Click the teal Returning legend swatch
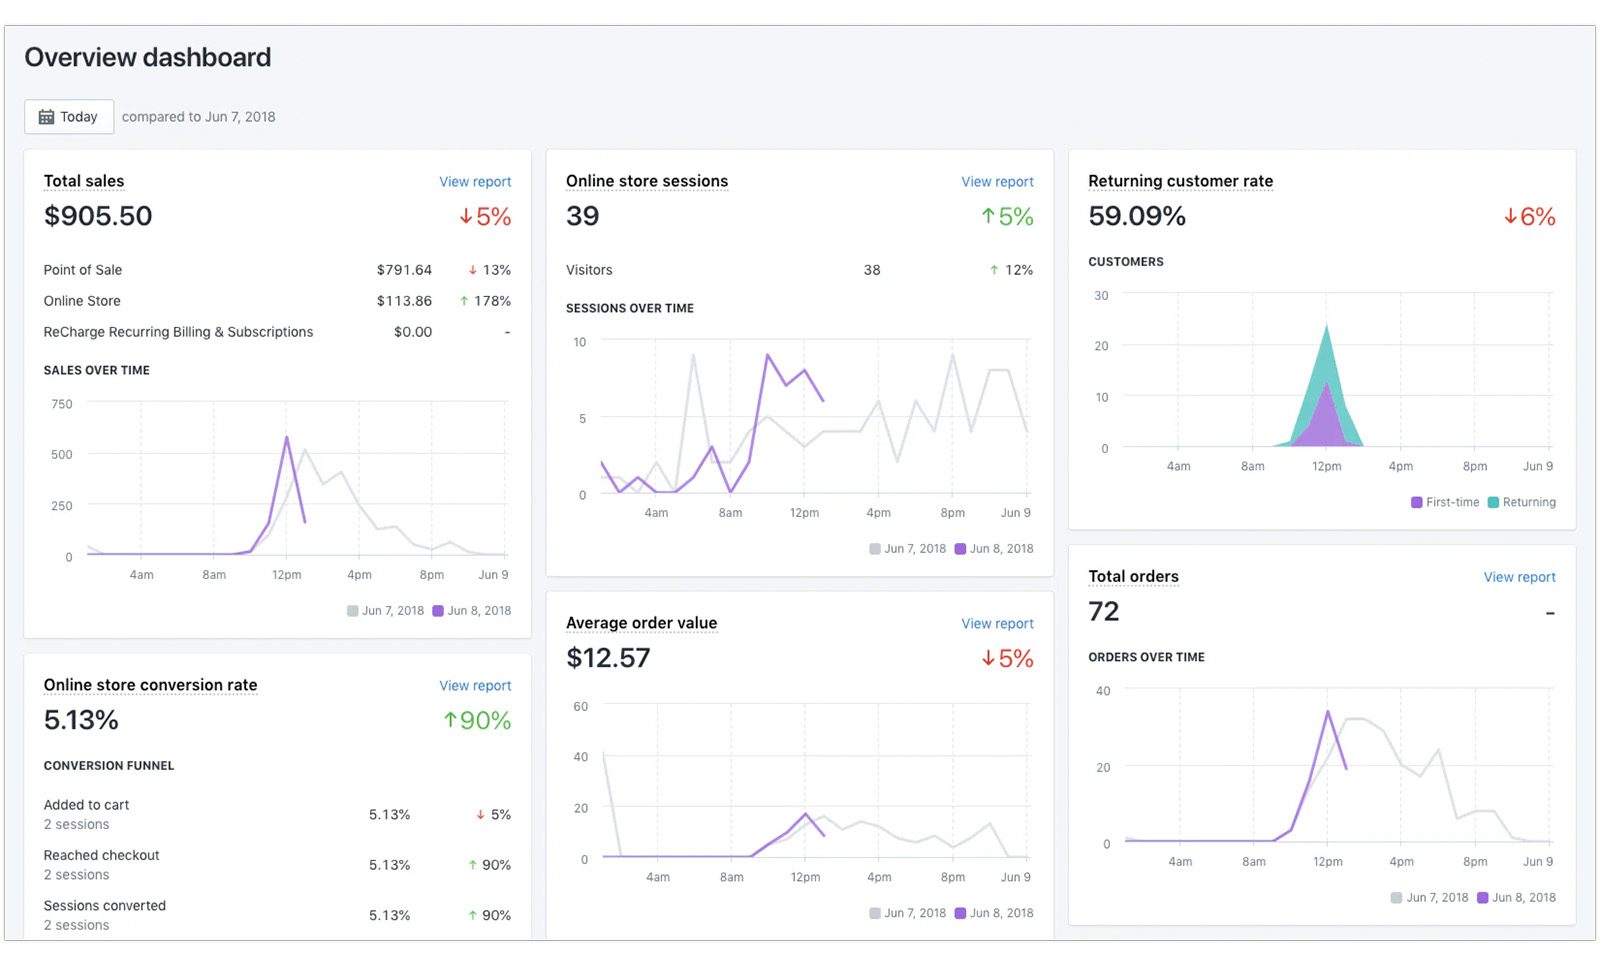This screenshot has height=966, width=1600. pyautogui.click(x=1493, y=503)
